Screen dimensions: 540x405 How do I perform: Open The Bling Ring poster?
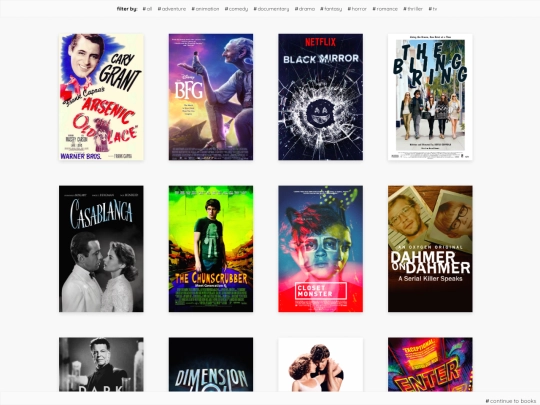pos(430,97)
